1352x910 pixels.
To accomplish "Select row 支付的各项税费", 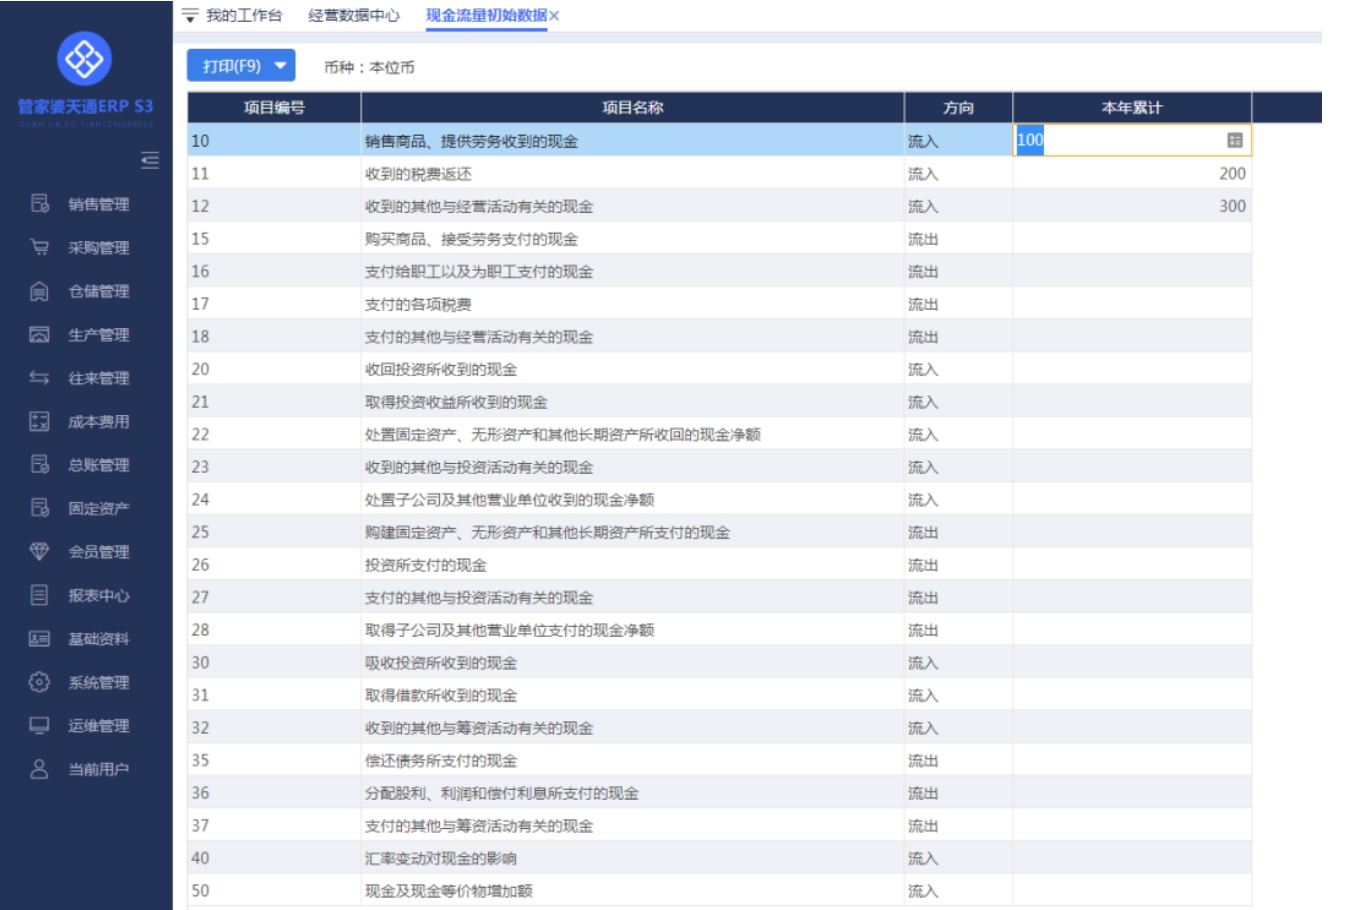I will (719, 304).
